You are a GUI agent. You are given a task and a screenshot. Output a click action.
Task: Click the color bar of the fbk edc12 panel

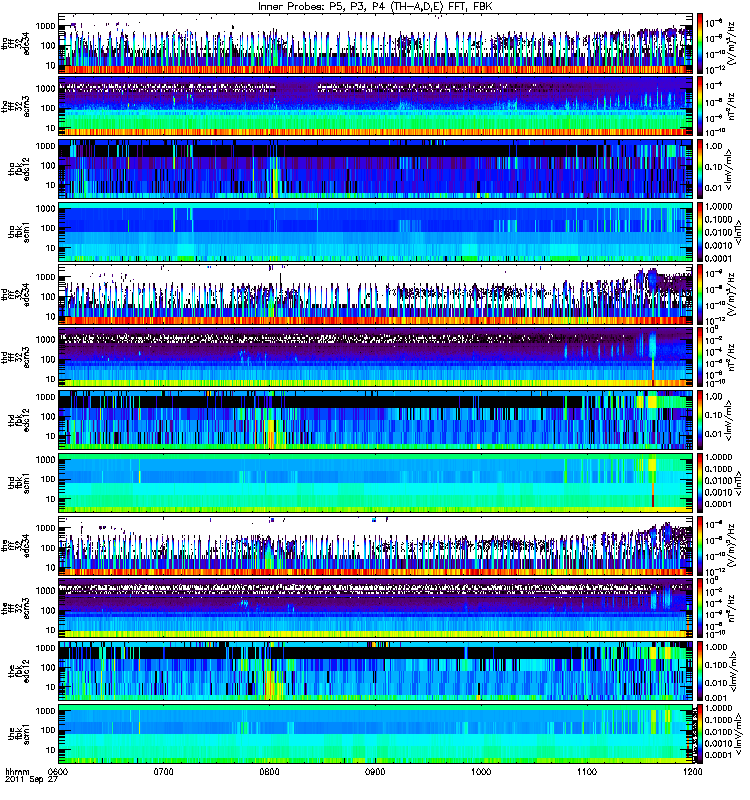[699, 671]
